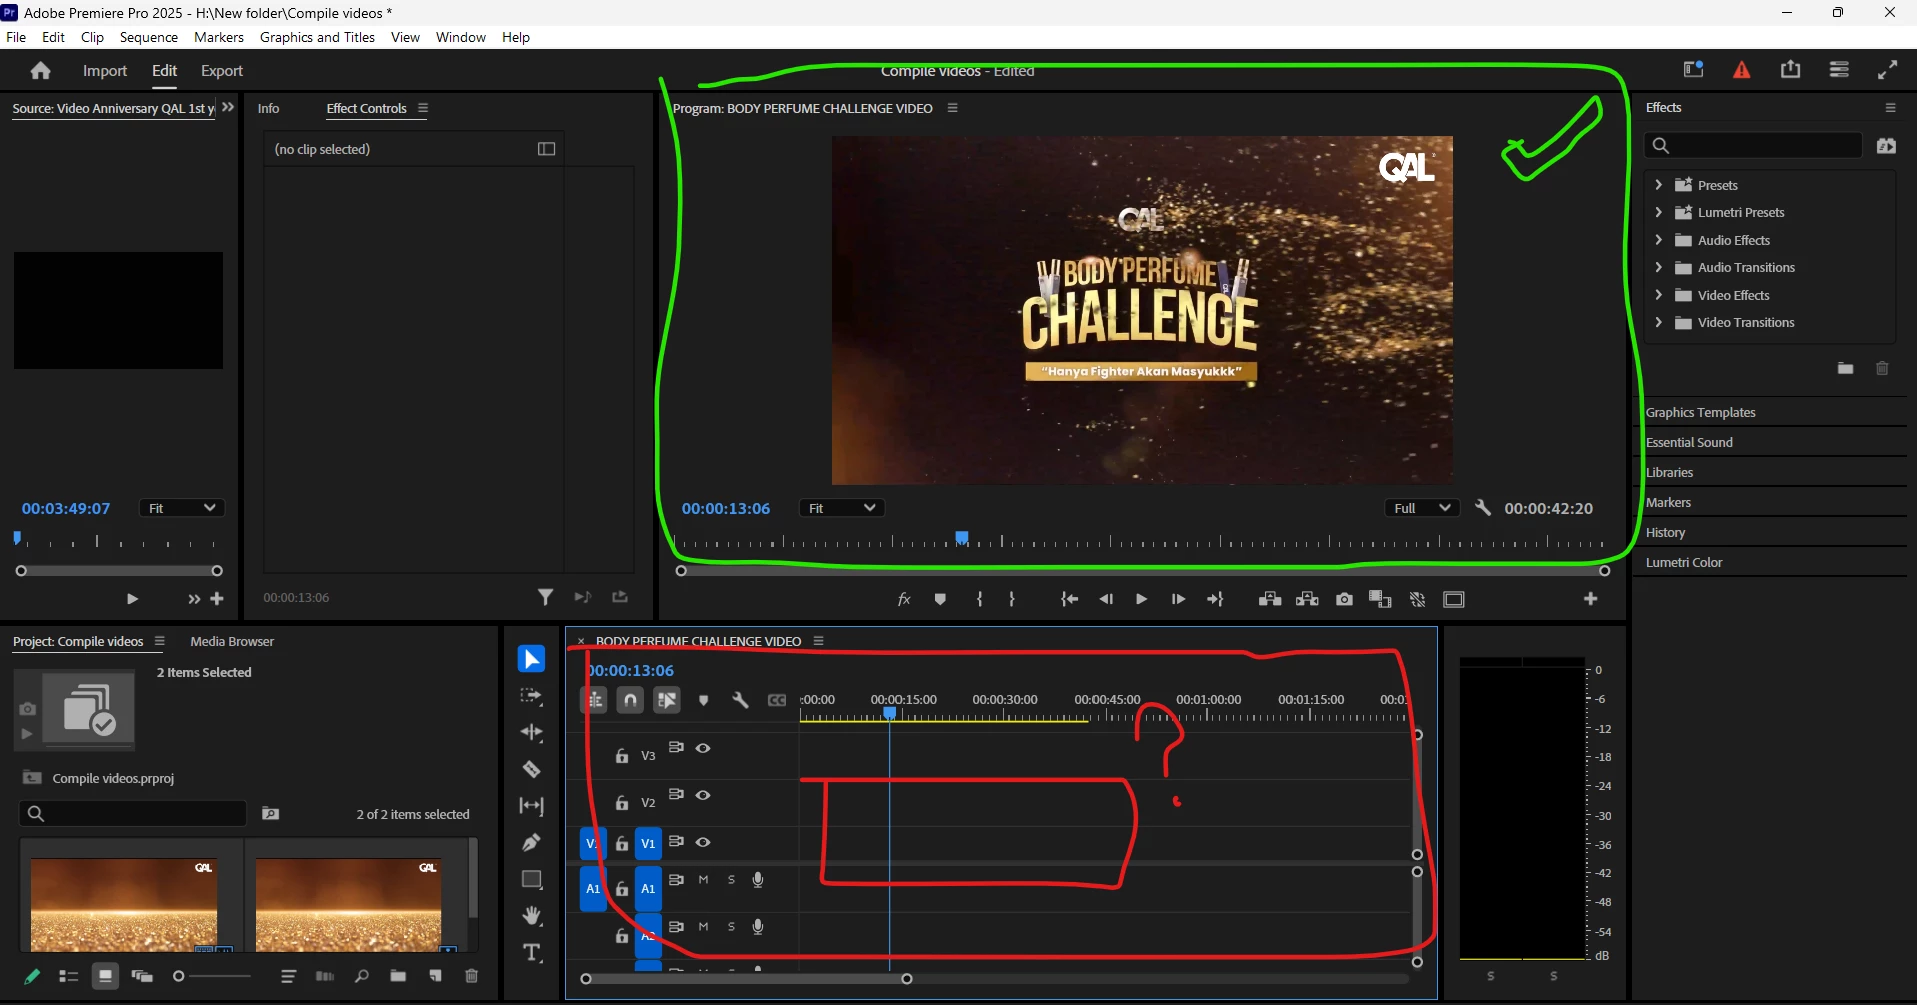Hide the V2 track output eye
Screen dimensions: 1917x1005
click(x=703, y=795)
